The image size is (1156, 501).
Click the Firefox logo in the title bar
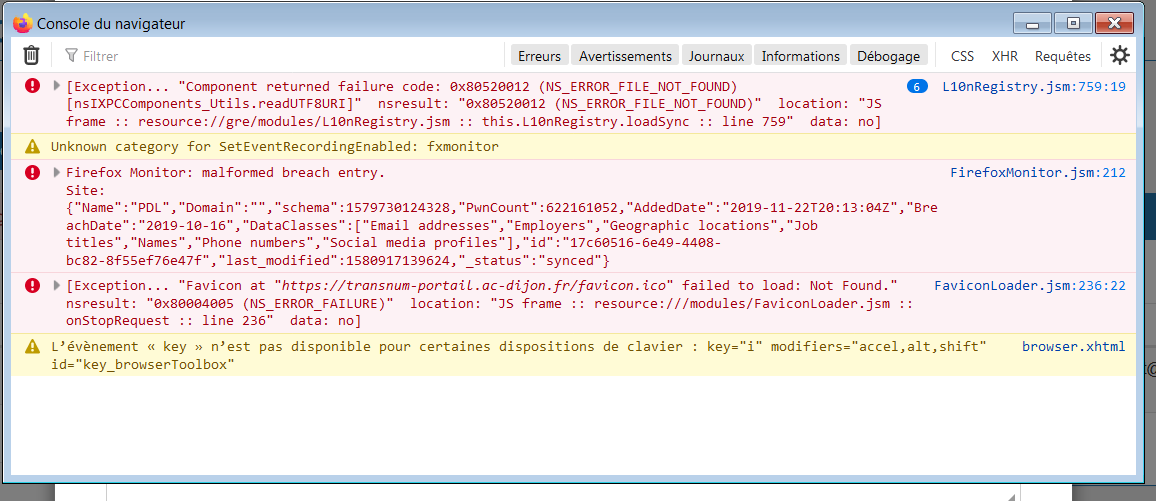(x=22, y=23)
